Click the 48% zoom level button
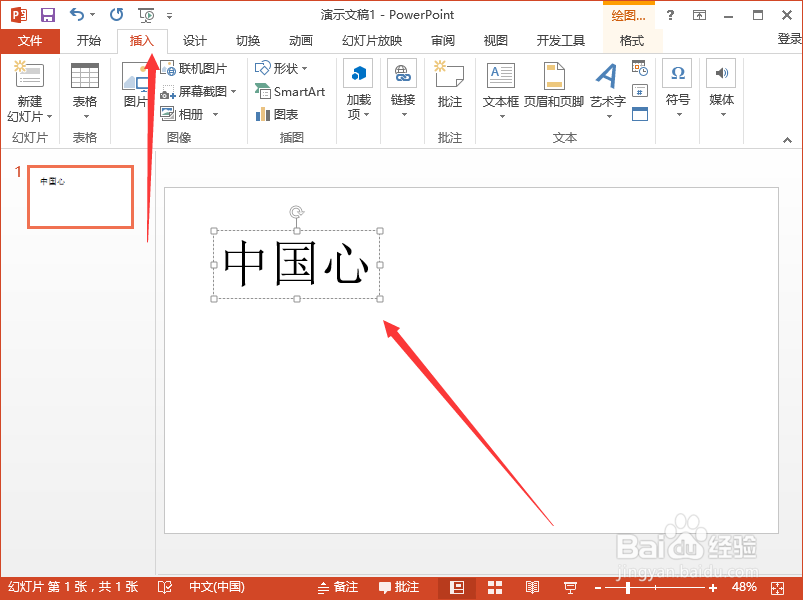The image size is (803, 600). point(744,587)
